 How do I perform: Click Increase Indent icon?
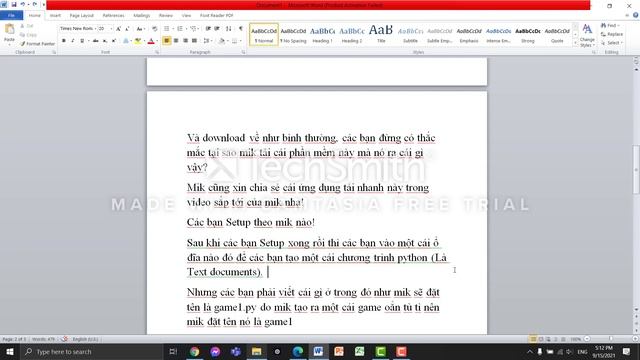[217, 29]
